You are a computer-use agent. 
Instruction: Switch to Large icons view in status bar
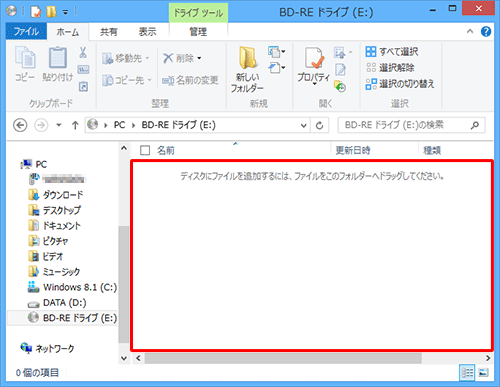(x=484, y=372)
